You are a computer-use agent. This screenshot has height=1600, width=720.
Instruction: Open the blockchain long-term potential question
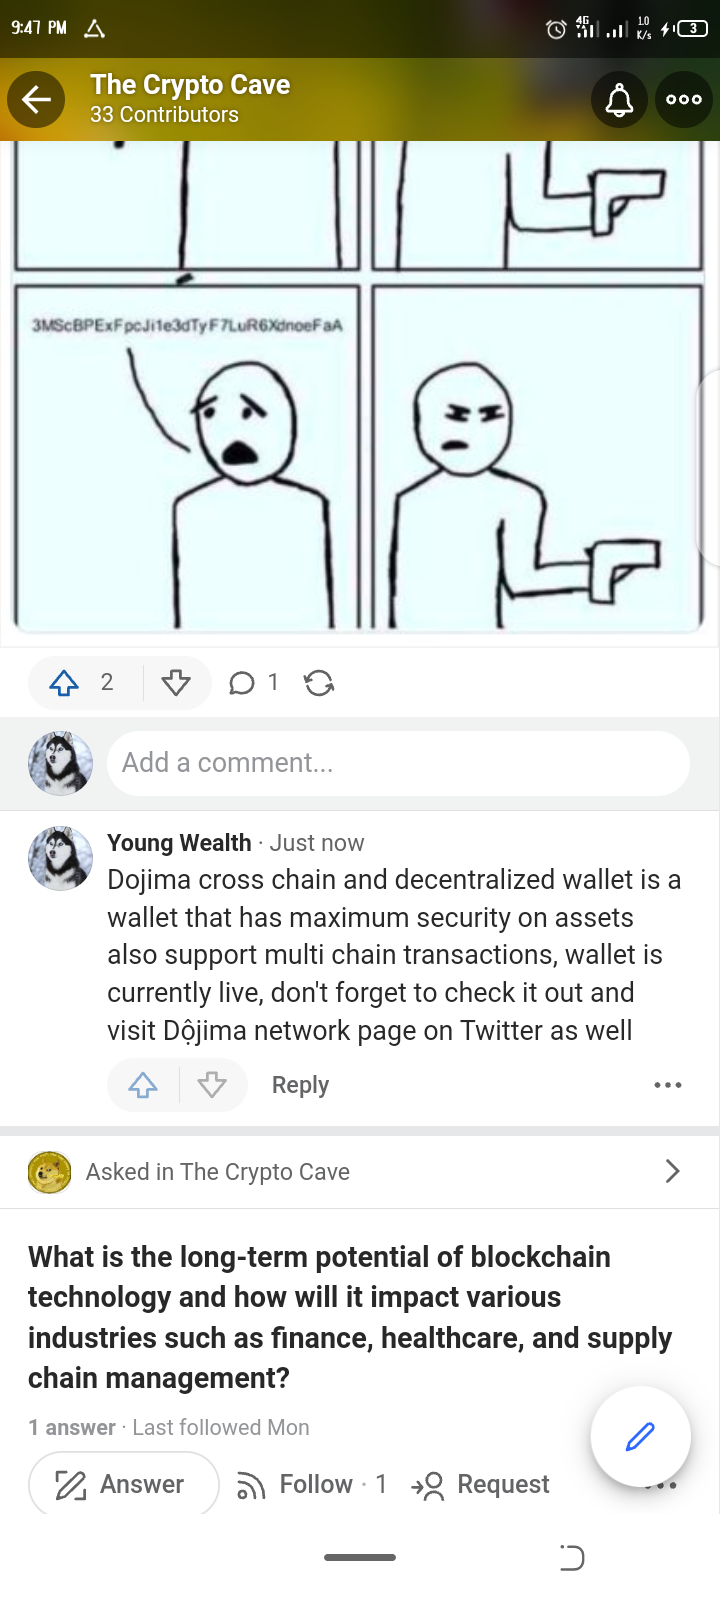point(350,1317)
